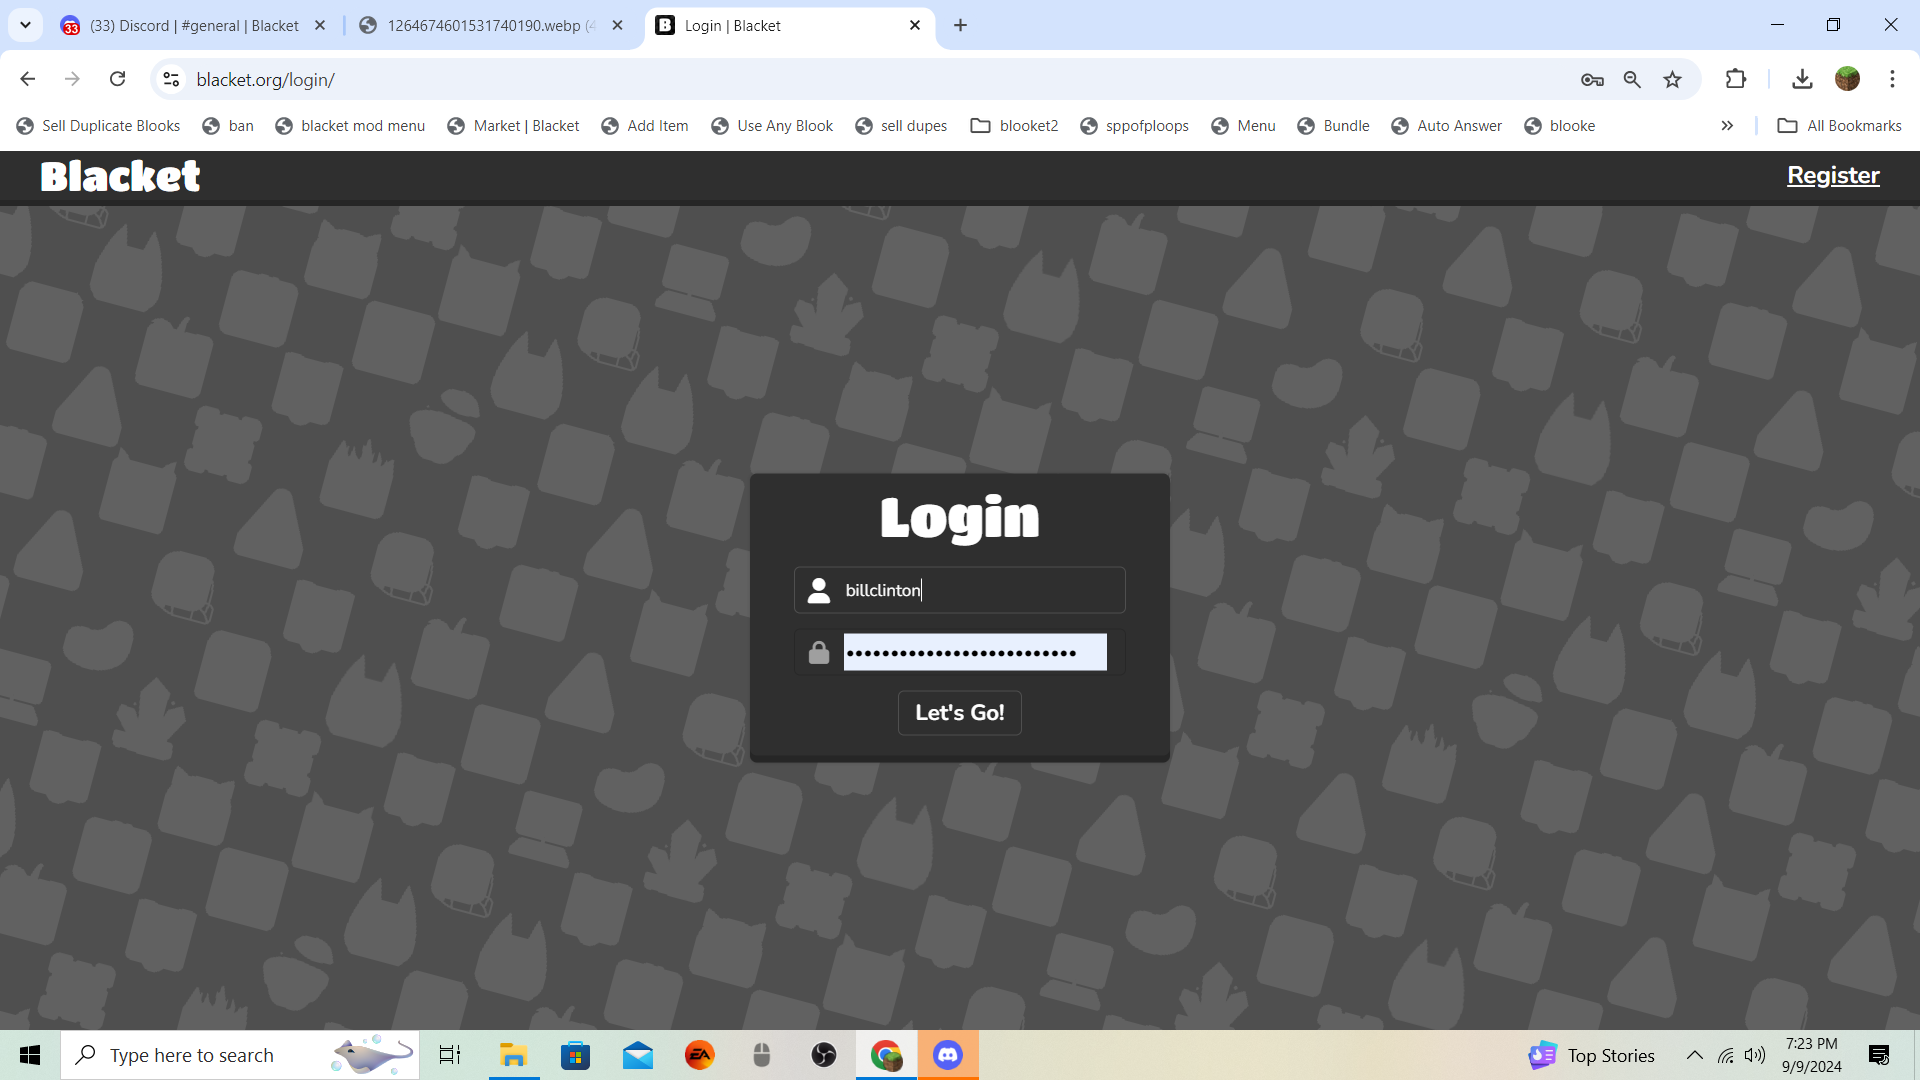Open the zoom magnifier icon in address bar
Screen dimensions: 1920x1080
(1632, 80)
